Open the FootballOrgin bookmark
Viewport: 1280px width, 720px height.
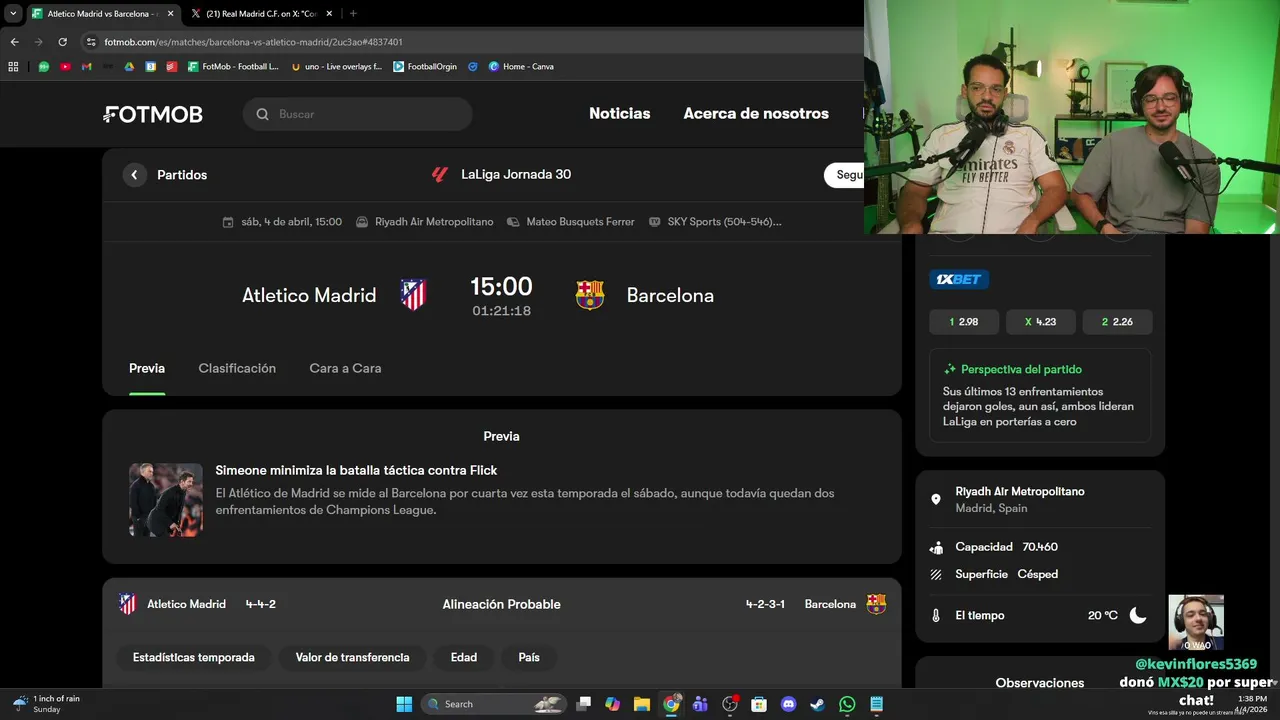(425, 67)
